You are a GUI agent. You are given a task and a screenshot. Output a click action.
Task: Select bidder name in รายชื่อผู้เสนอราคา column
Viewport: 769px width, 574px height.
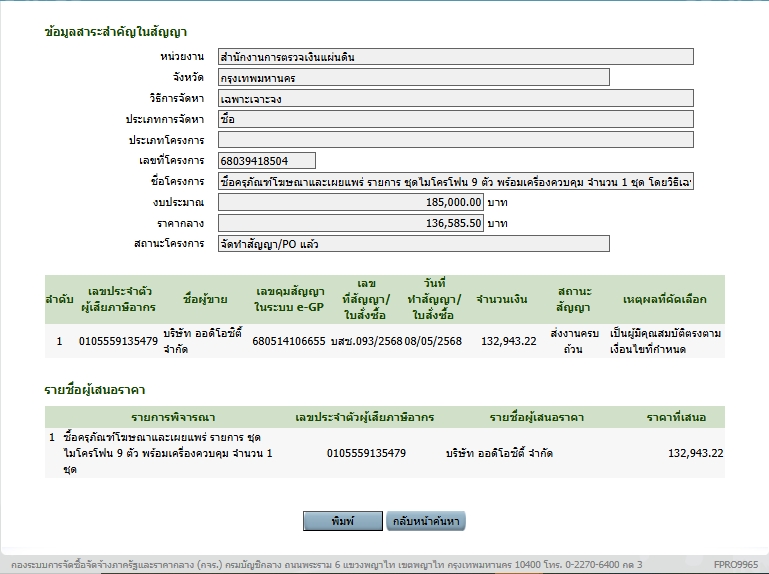pos(500,453)
